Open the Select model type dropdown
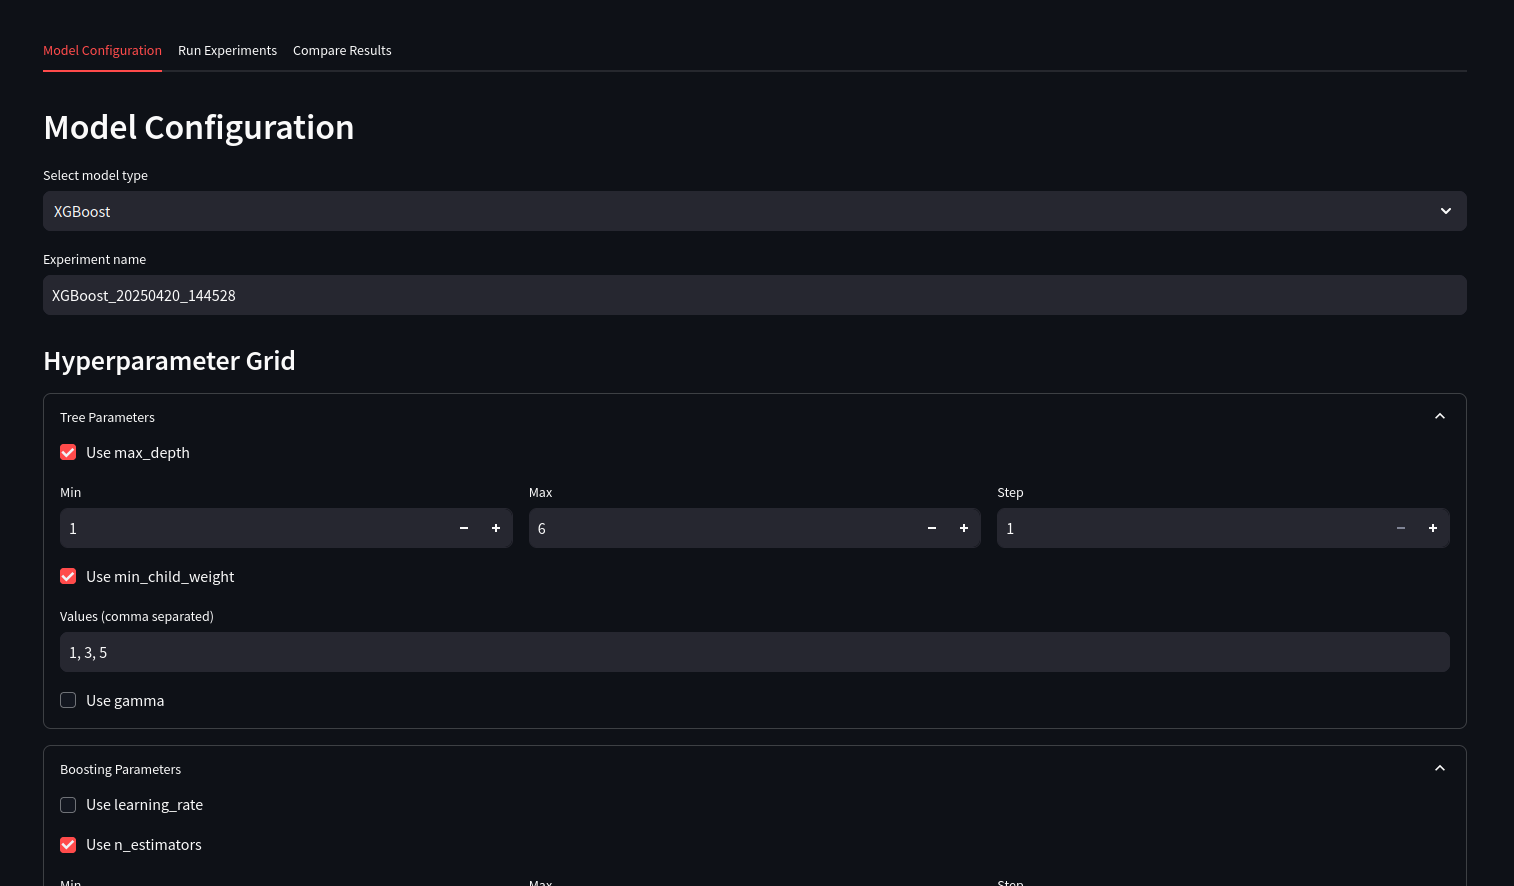Viewport: 1514px width, 886px height. (x=754, y=211)
